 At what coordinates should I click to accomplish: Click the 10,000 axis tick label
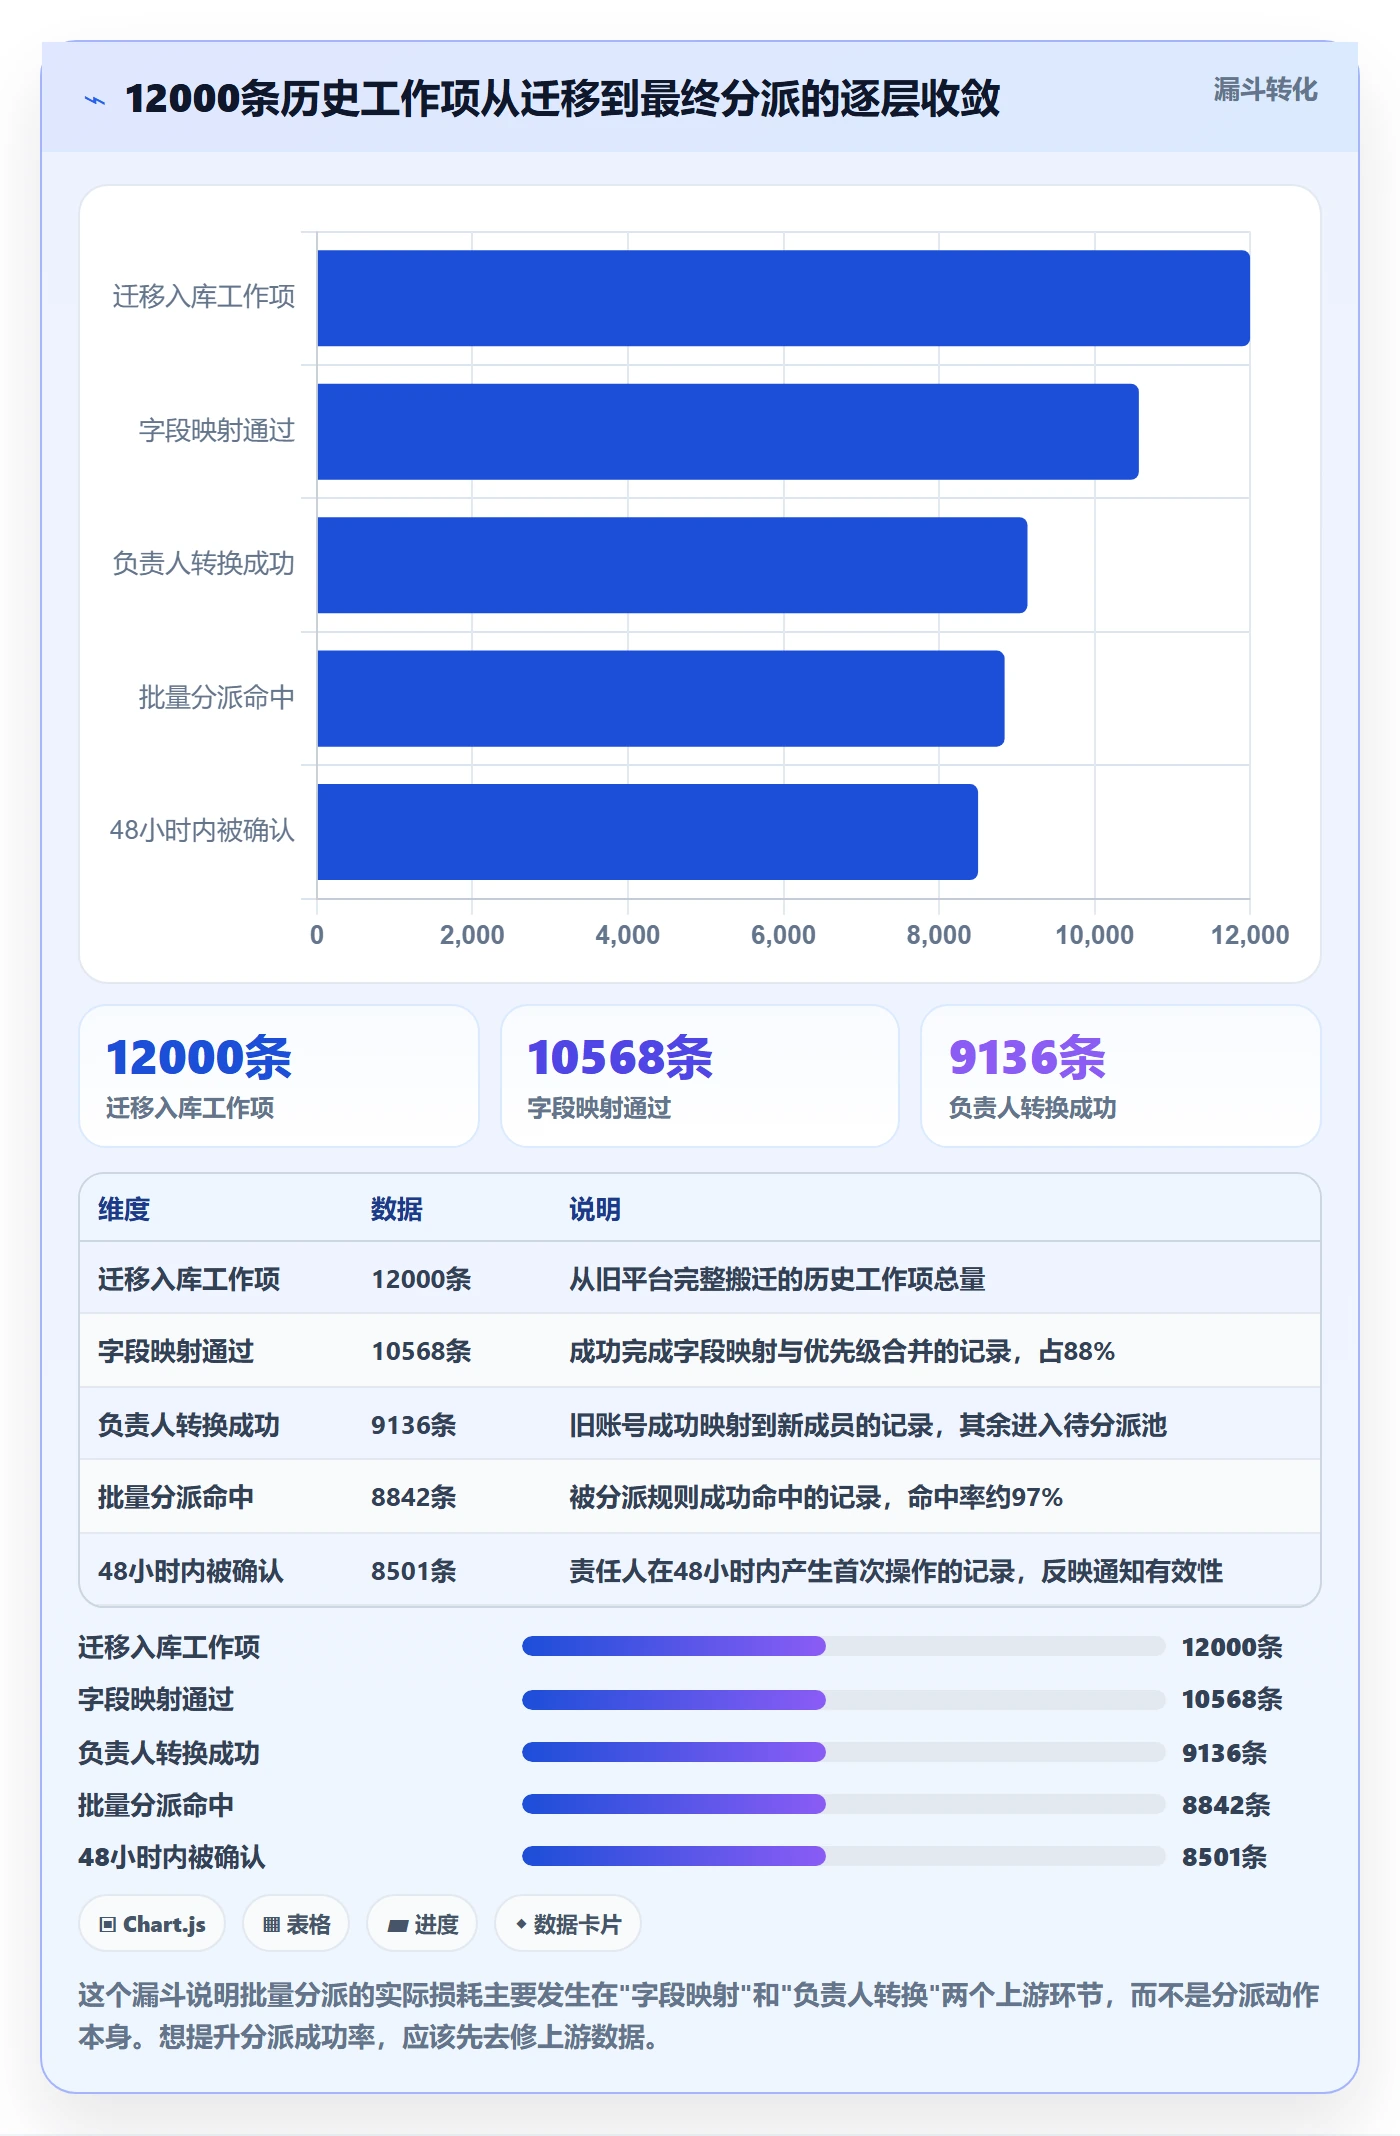1094,935
